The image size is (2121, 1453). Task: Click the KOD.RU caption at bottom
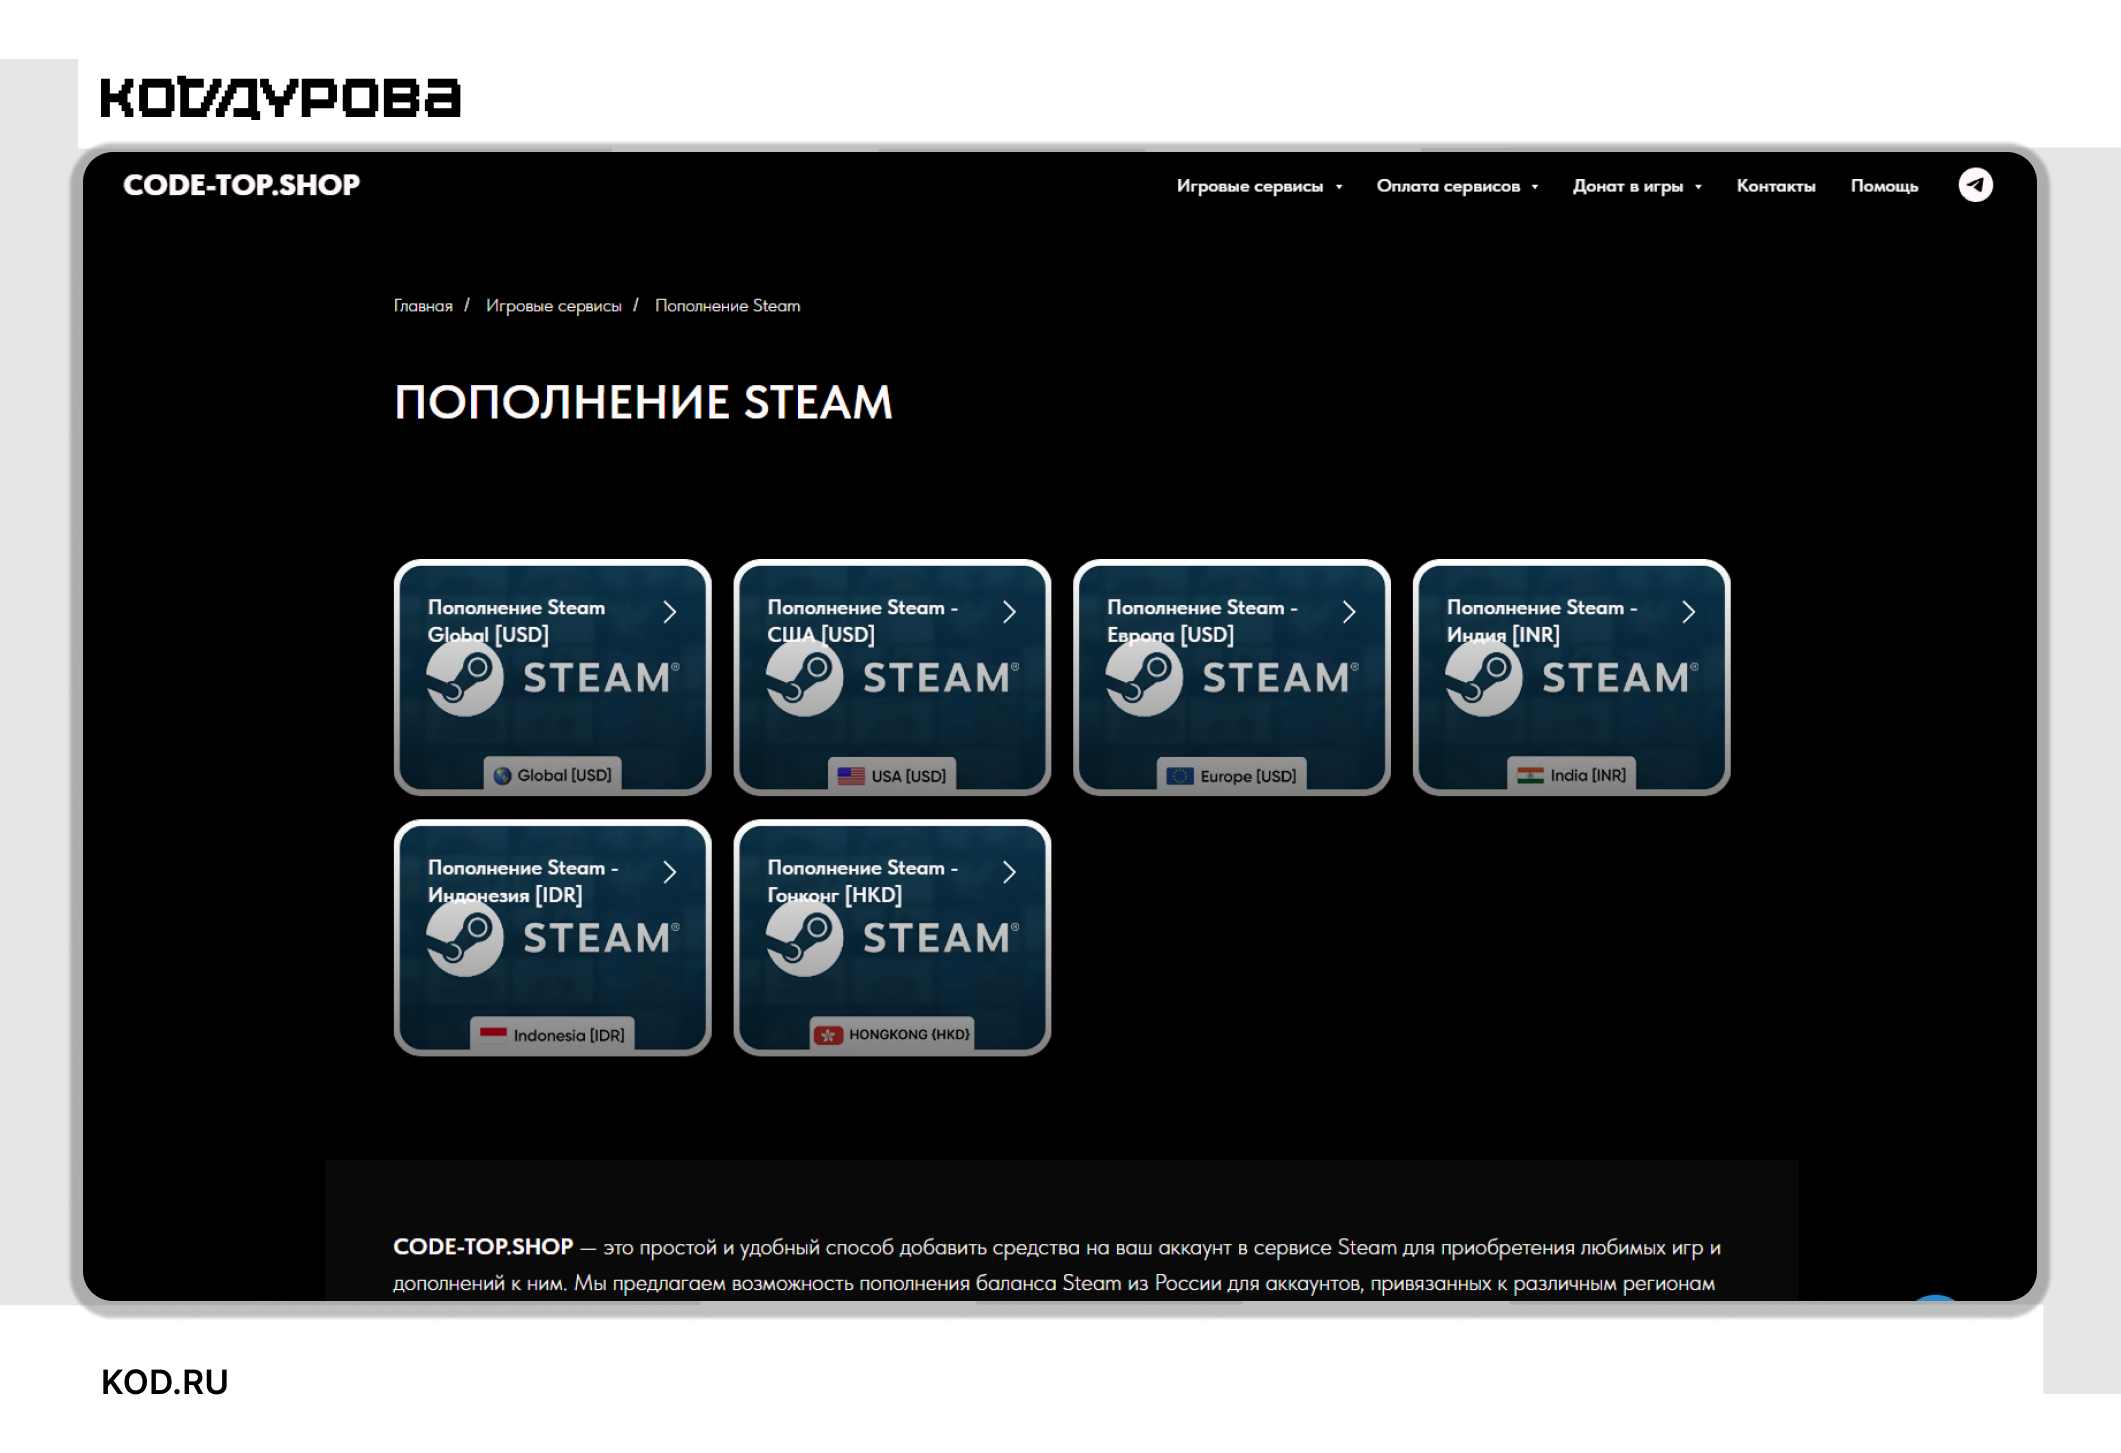coord(164,1382)
